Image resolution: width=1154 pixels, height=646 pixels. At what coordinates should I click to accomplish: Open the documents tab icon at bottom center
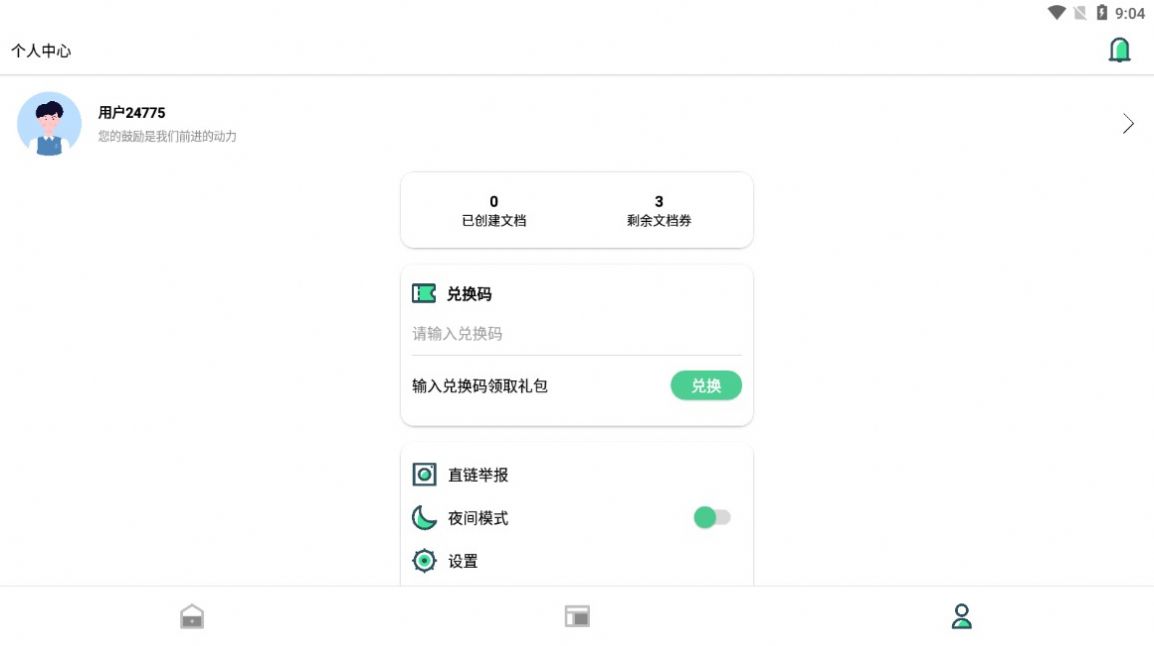tap(577, 615)
